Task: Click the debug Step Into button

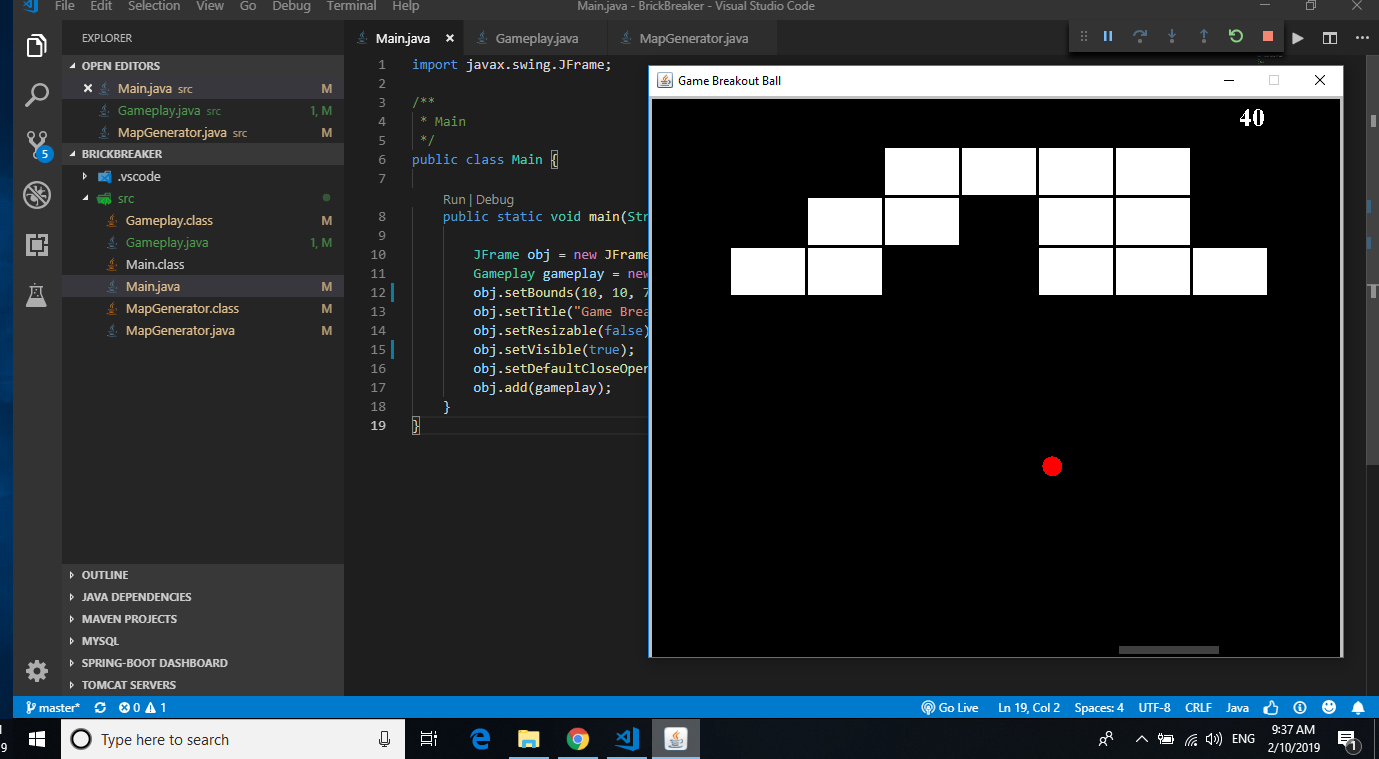Action: coord(1172,36)
